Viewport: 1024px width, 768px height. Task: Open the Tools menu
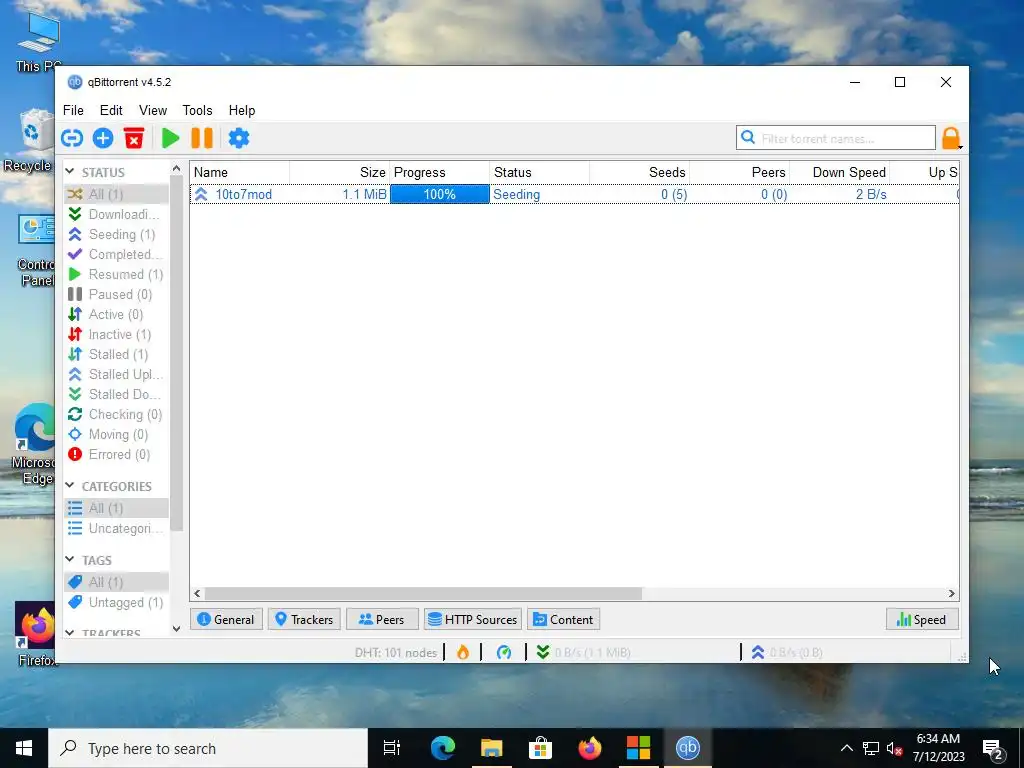click(197, 110)
